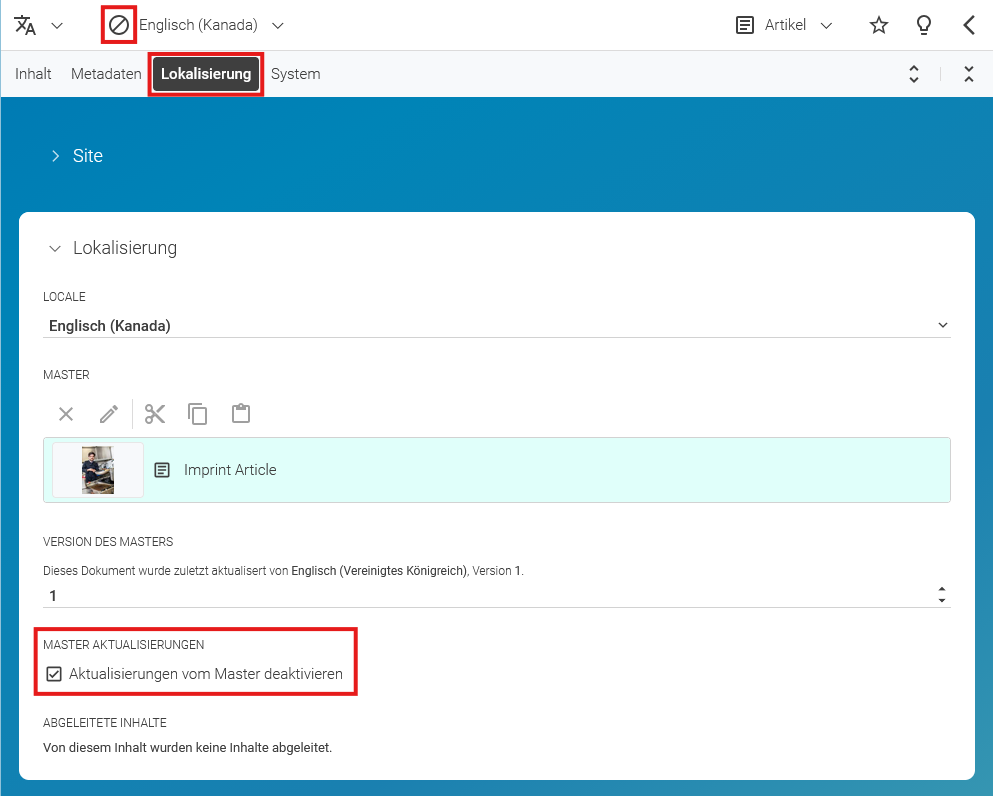The width and height of the screenshot is (993, 796).
Task: Switch to the Metadaten tab
Action: pos(106,74)
